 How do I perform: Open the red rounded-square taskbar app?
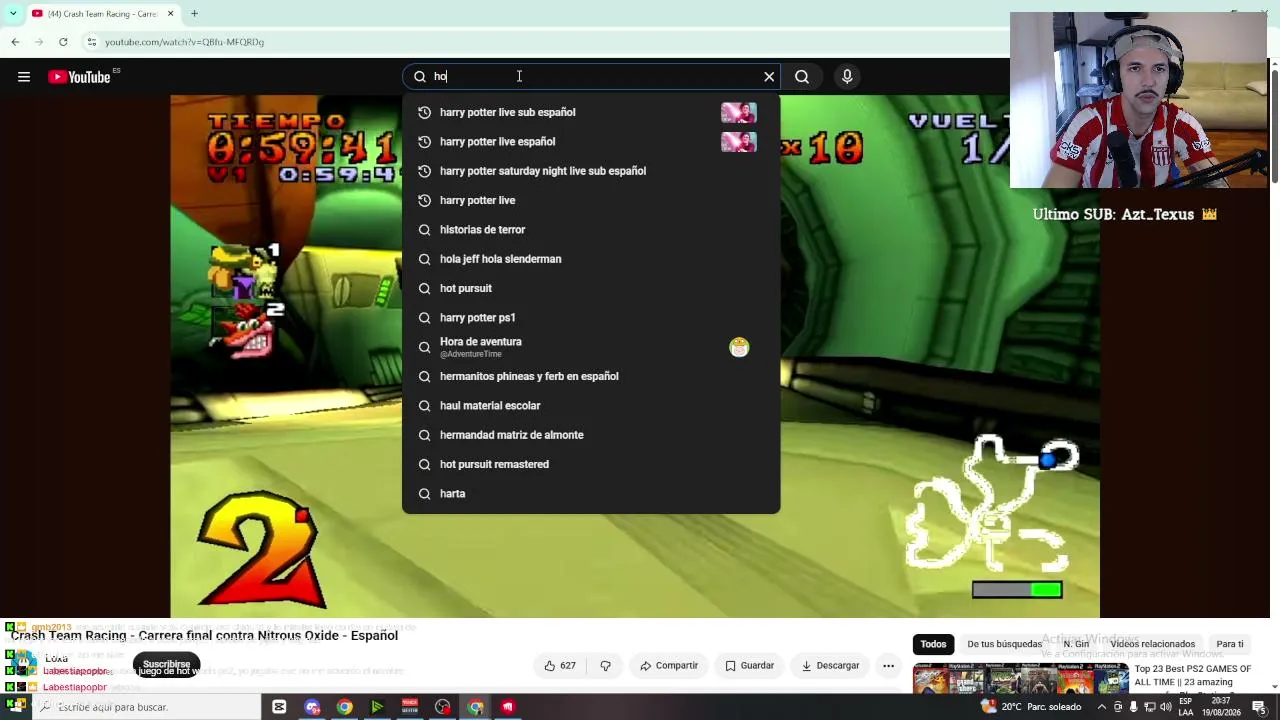coord(508,707)
